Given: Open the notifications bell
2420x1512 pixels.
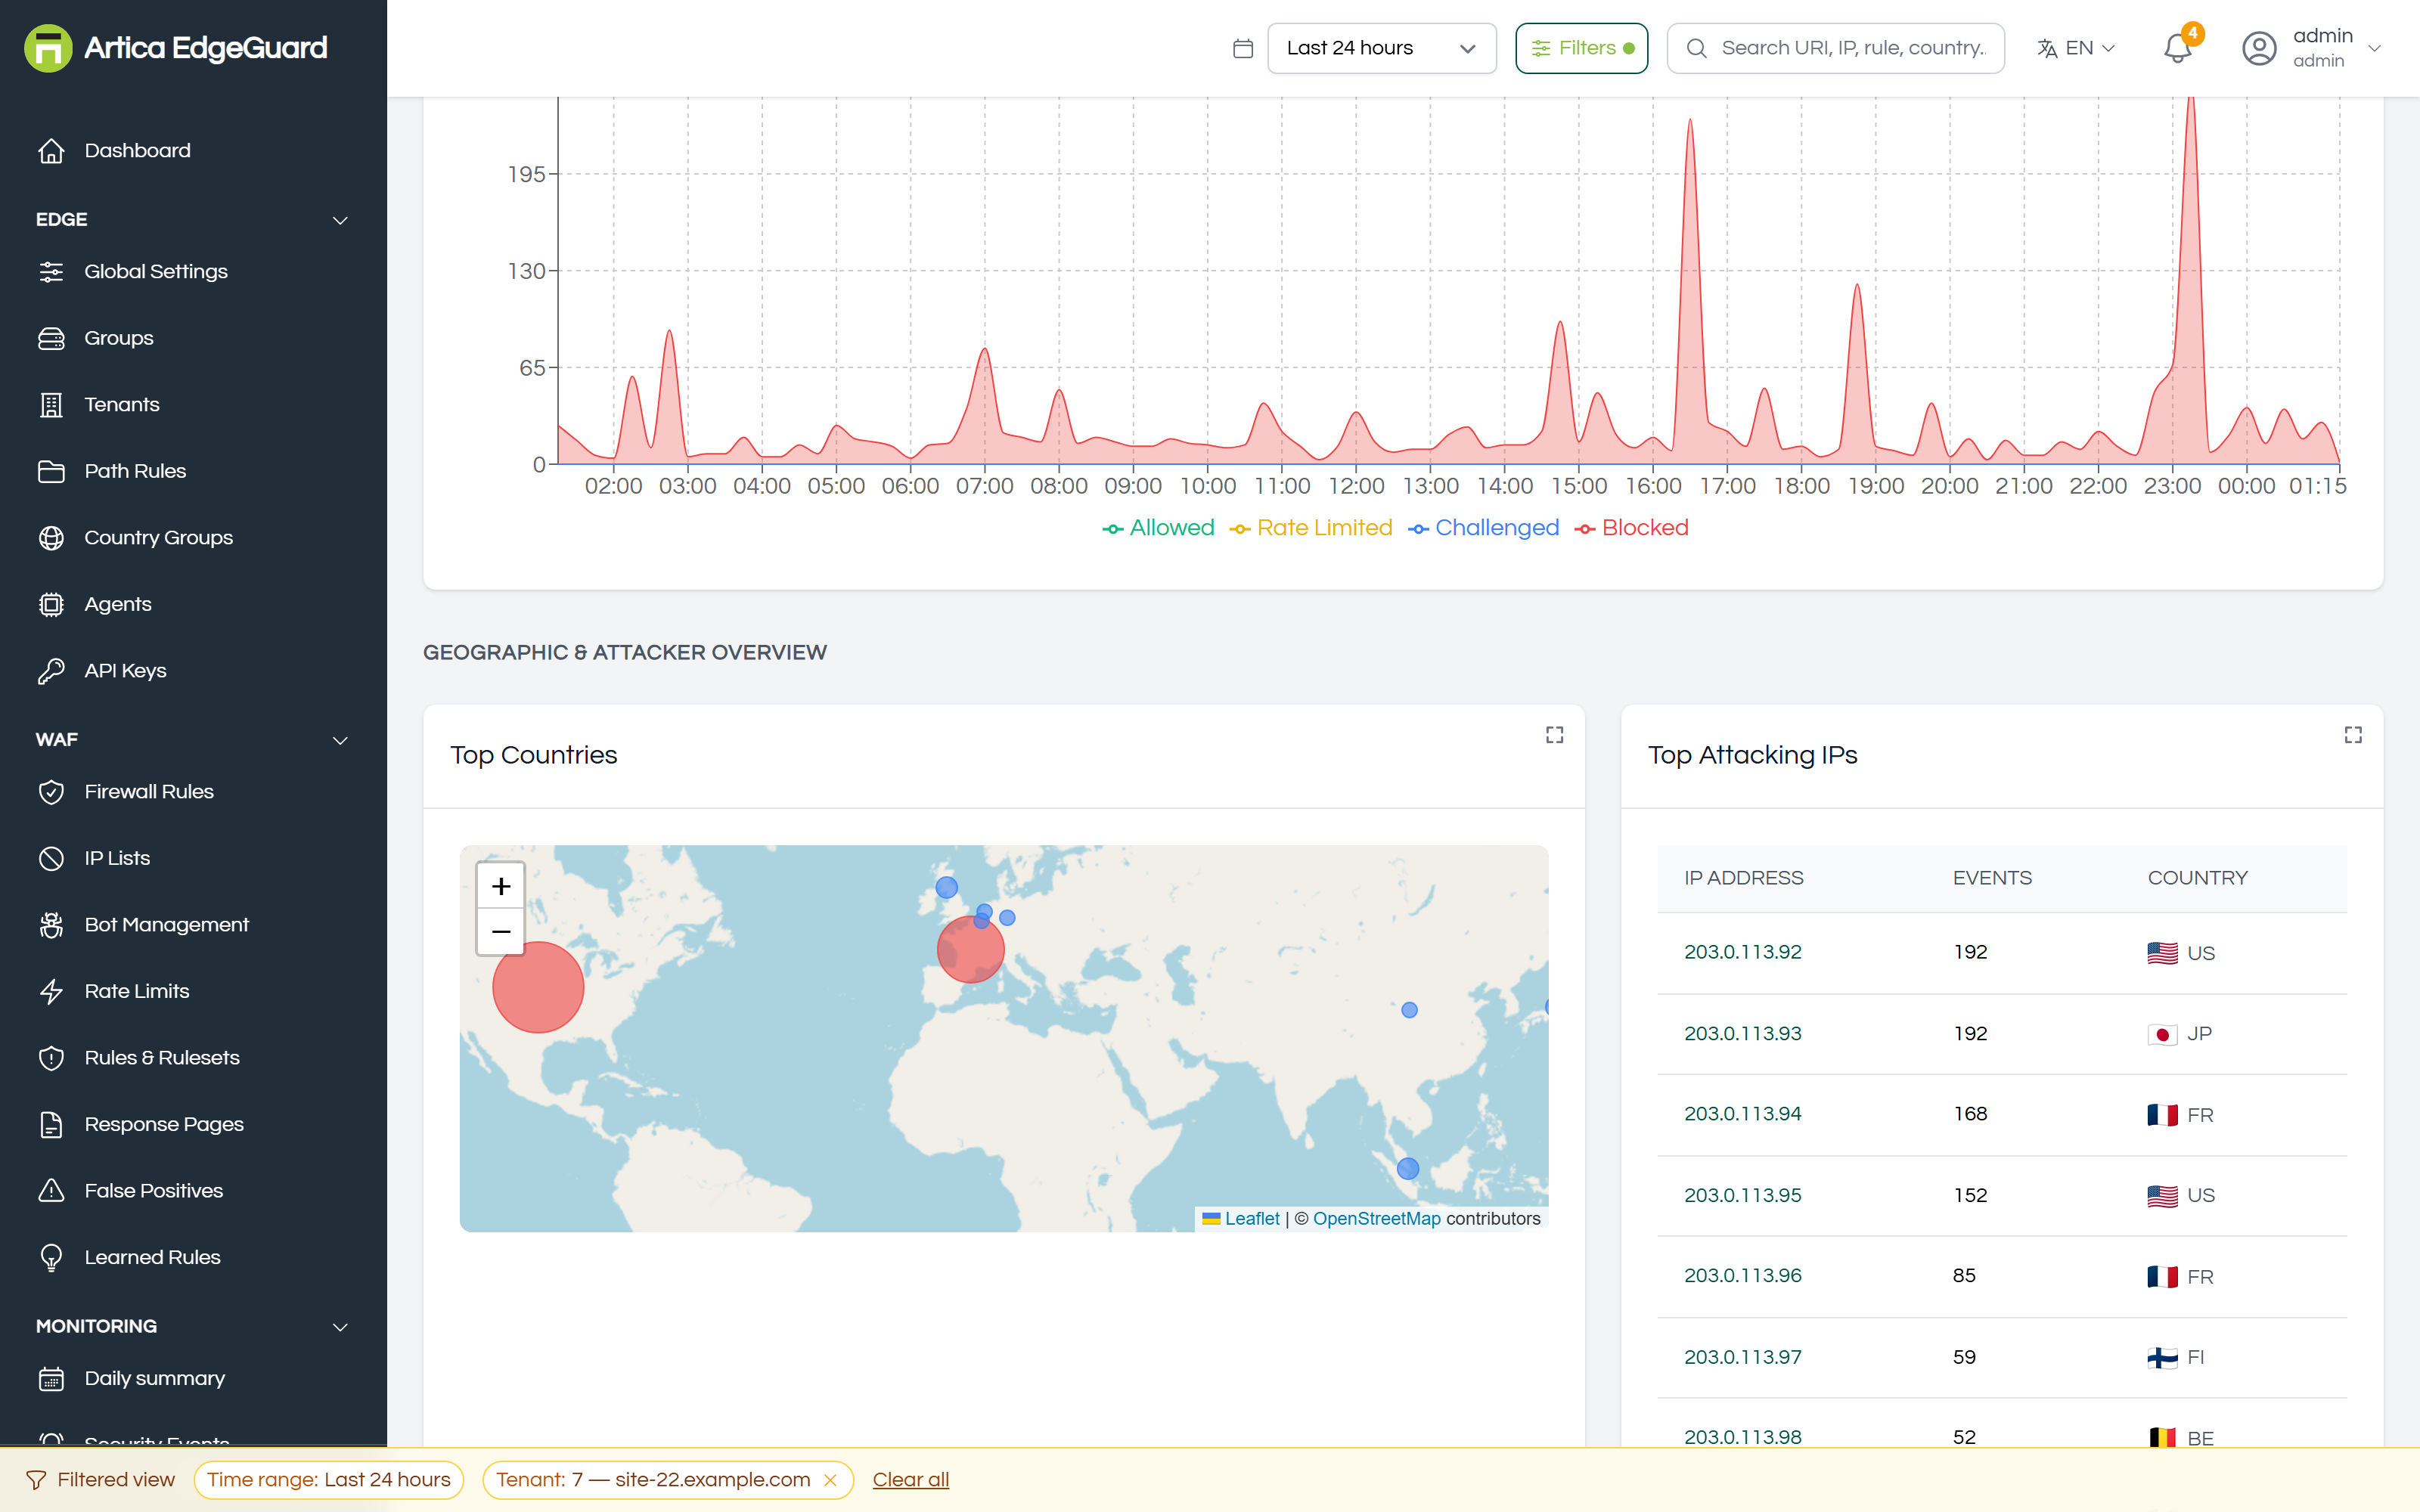Looking at the screenshot, I should [x=2177, y=48].
